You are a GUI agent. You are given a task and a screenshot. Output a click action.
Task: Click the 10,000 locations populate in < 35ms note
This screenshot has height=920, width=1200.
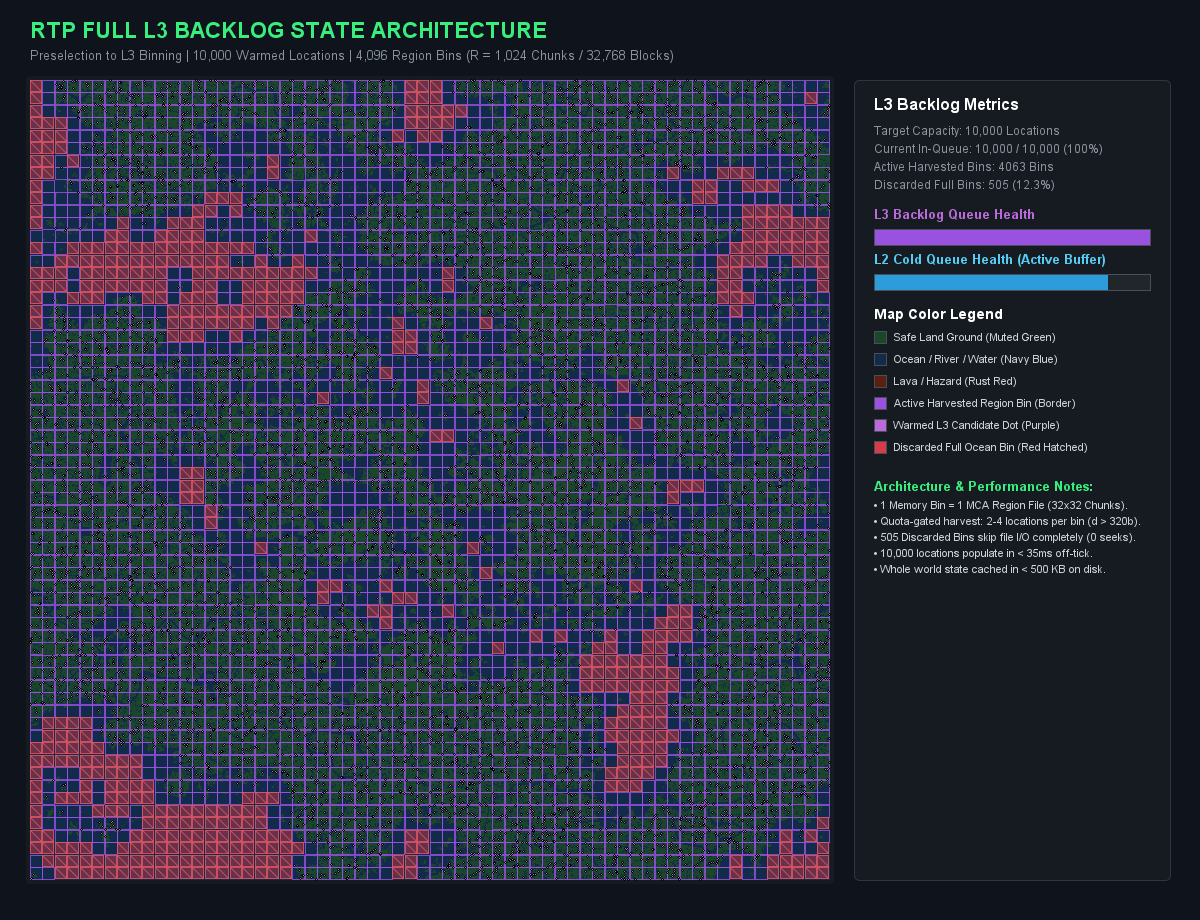point(983,553)
